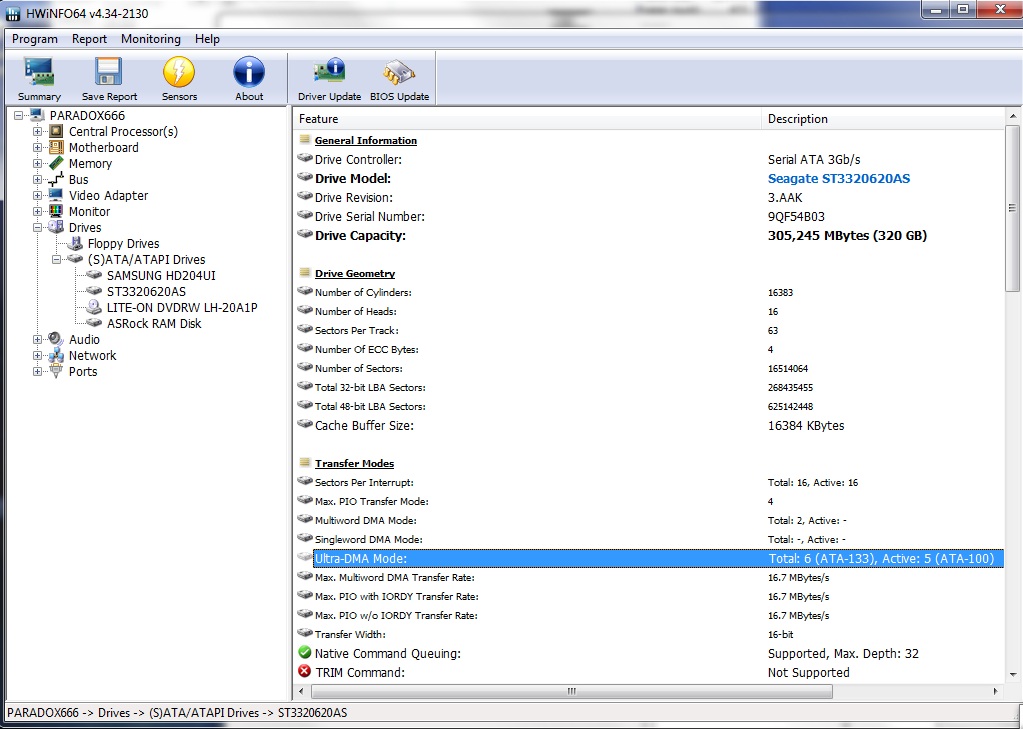Open the Monitoring menu
Image resolution: width=1023 pixels, height=729 pixels.
pos(151,39)
